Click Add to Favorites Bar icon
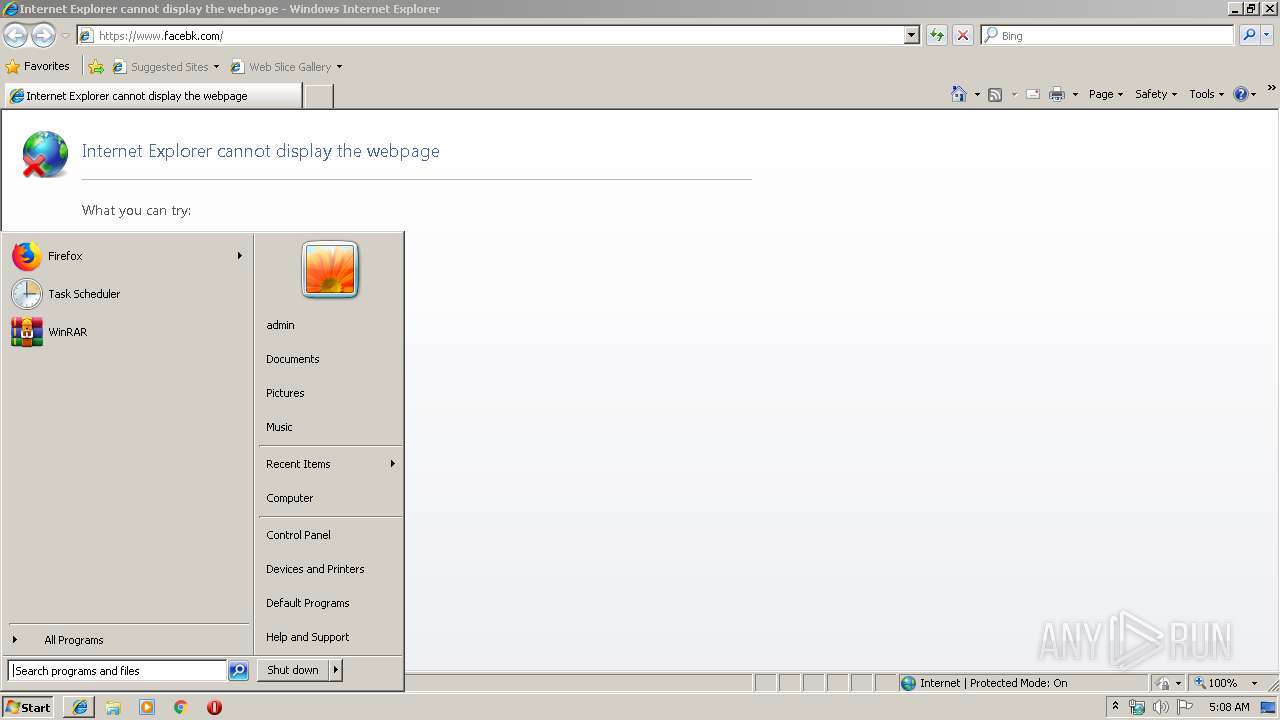Viewport: 1280px width, 720px height. (96, 67)
